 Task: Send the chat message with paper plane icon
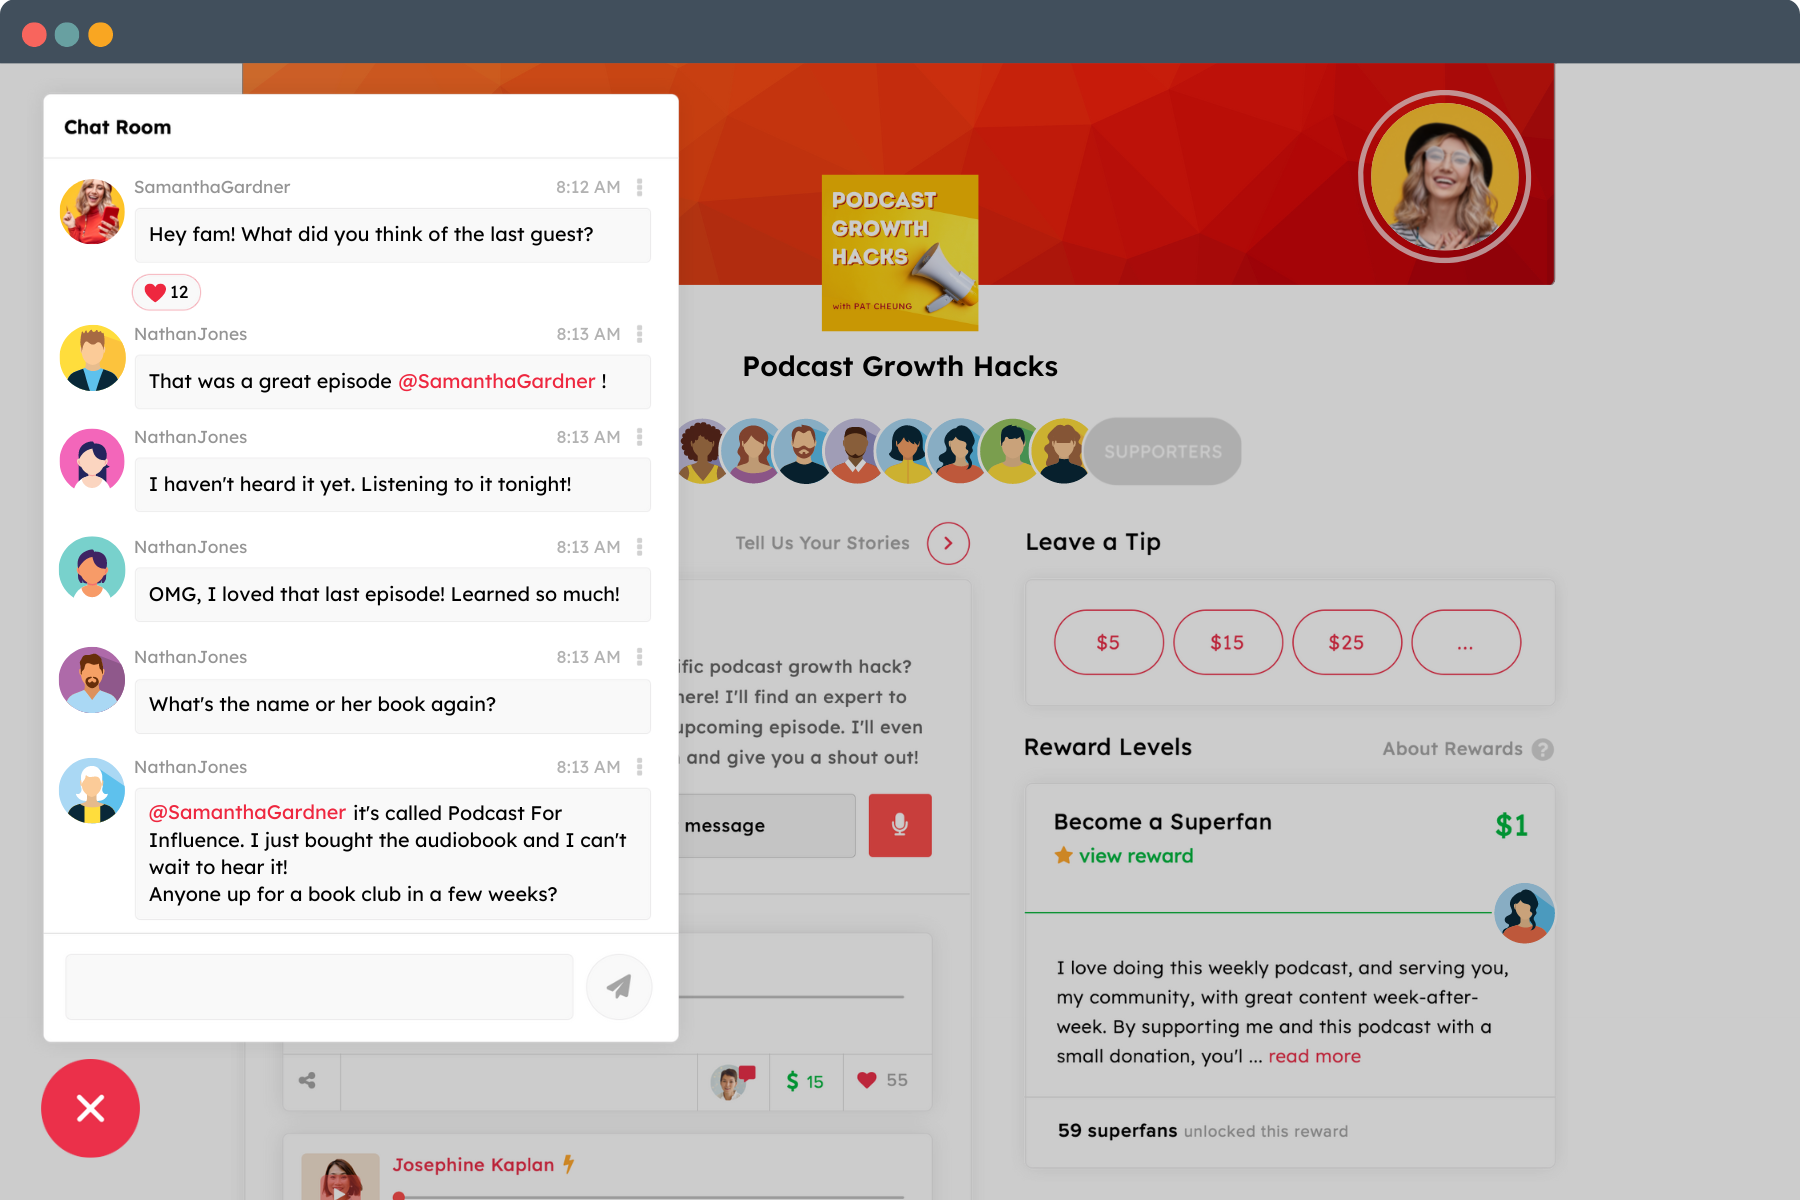tap(619, 987)
